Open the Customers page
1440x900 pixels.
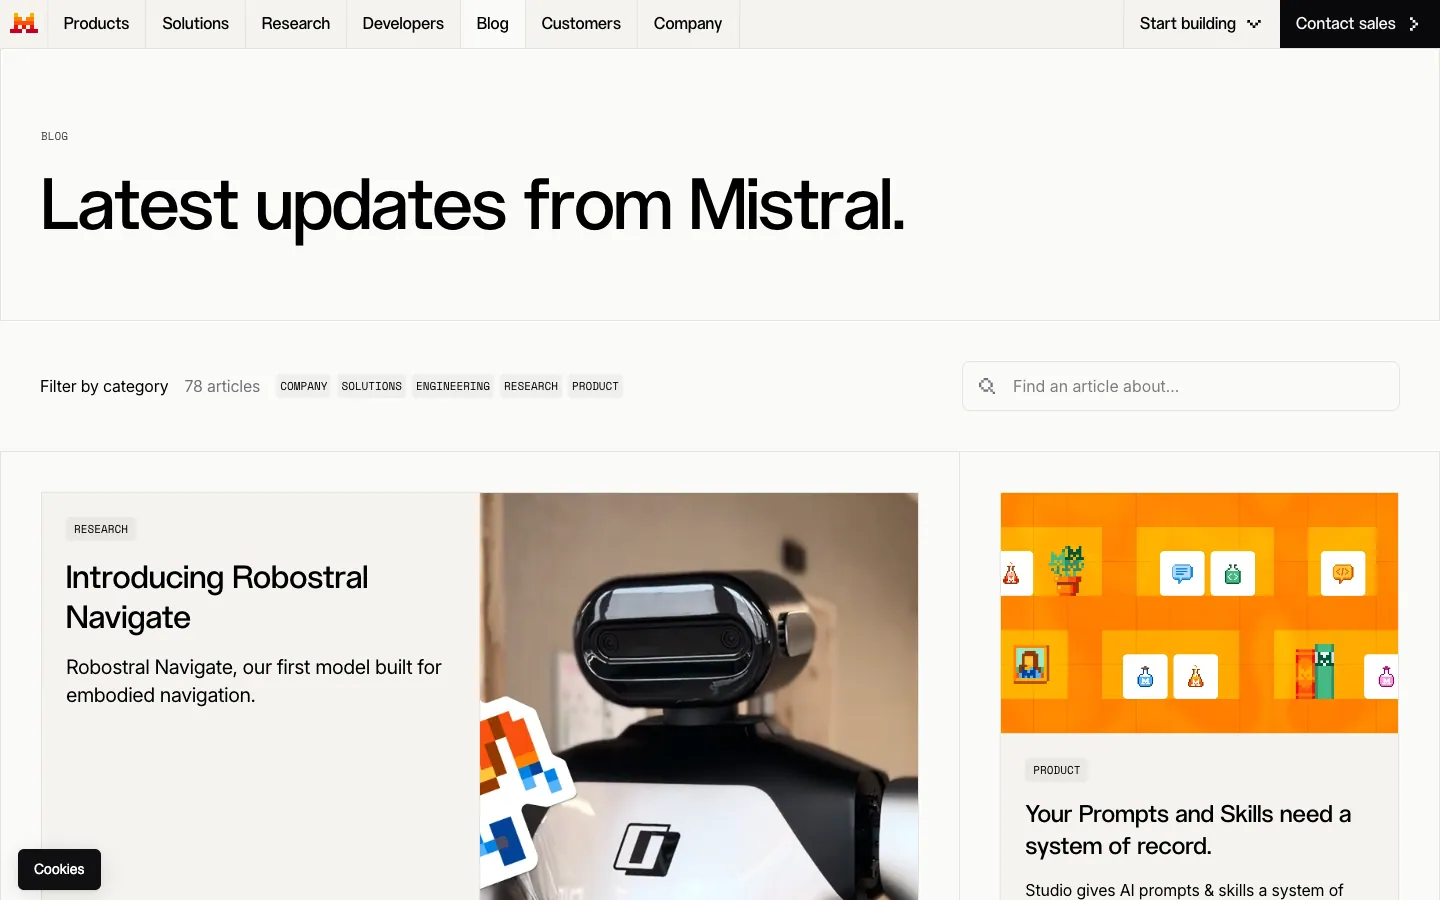click(581, 23)
